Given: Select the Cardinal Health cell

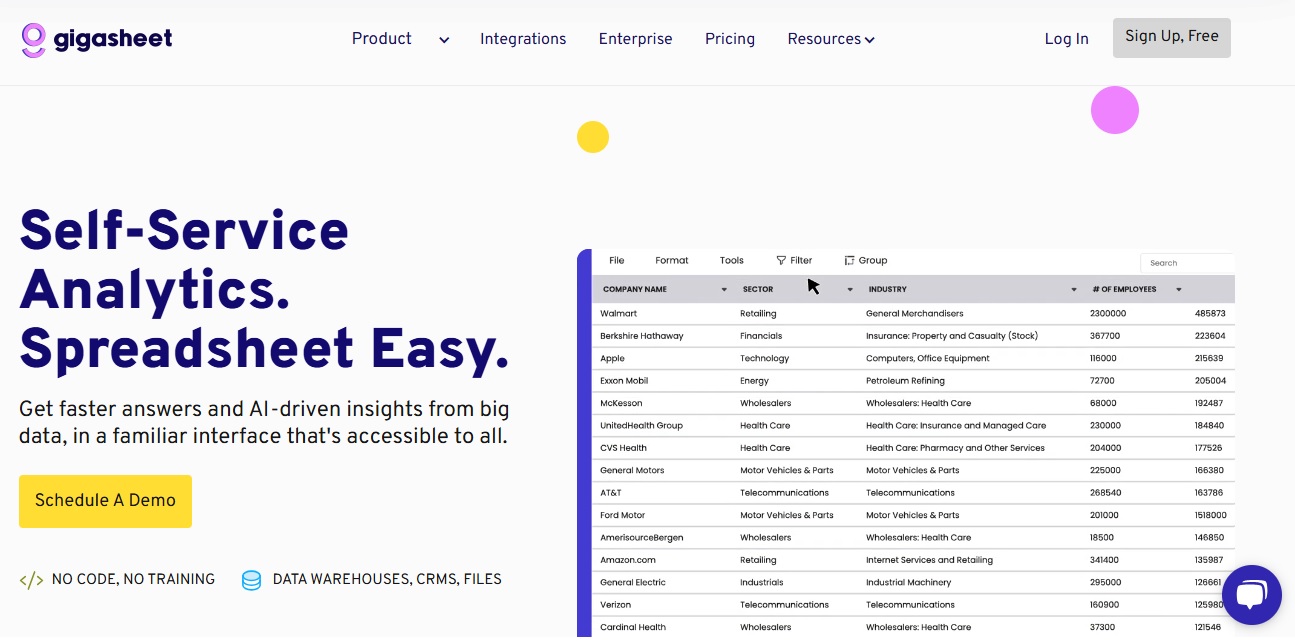Looking at the screenshot, I should [x=633, y=627].
